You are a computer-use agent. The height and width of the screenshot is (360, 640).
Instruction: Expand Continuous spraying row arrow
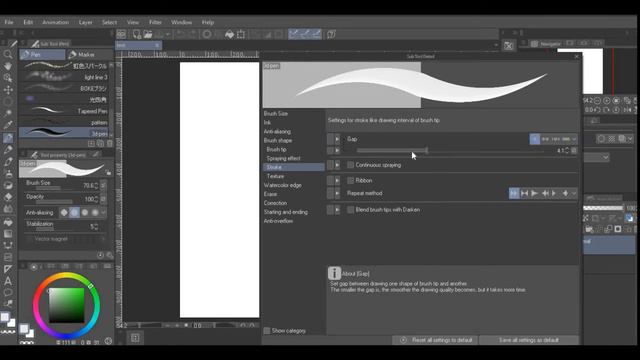pos(337,165)
